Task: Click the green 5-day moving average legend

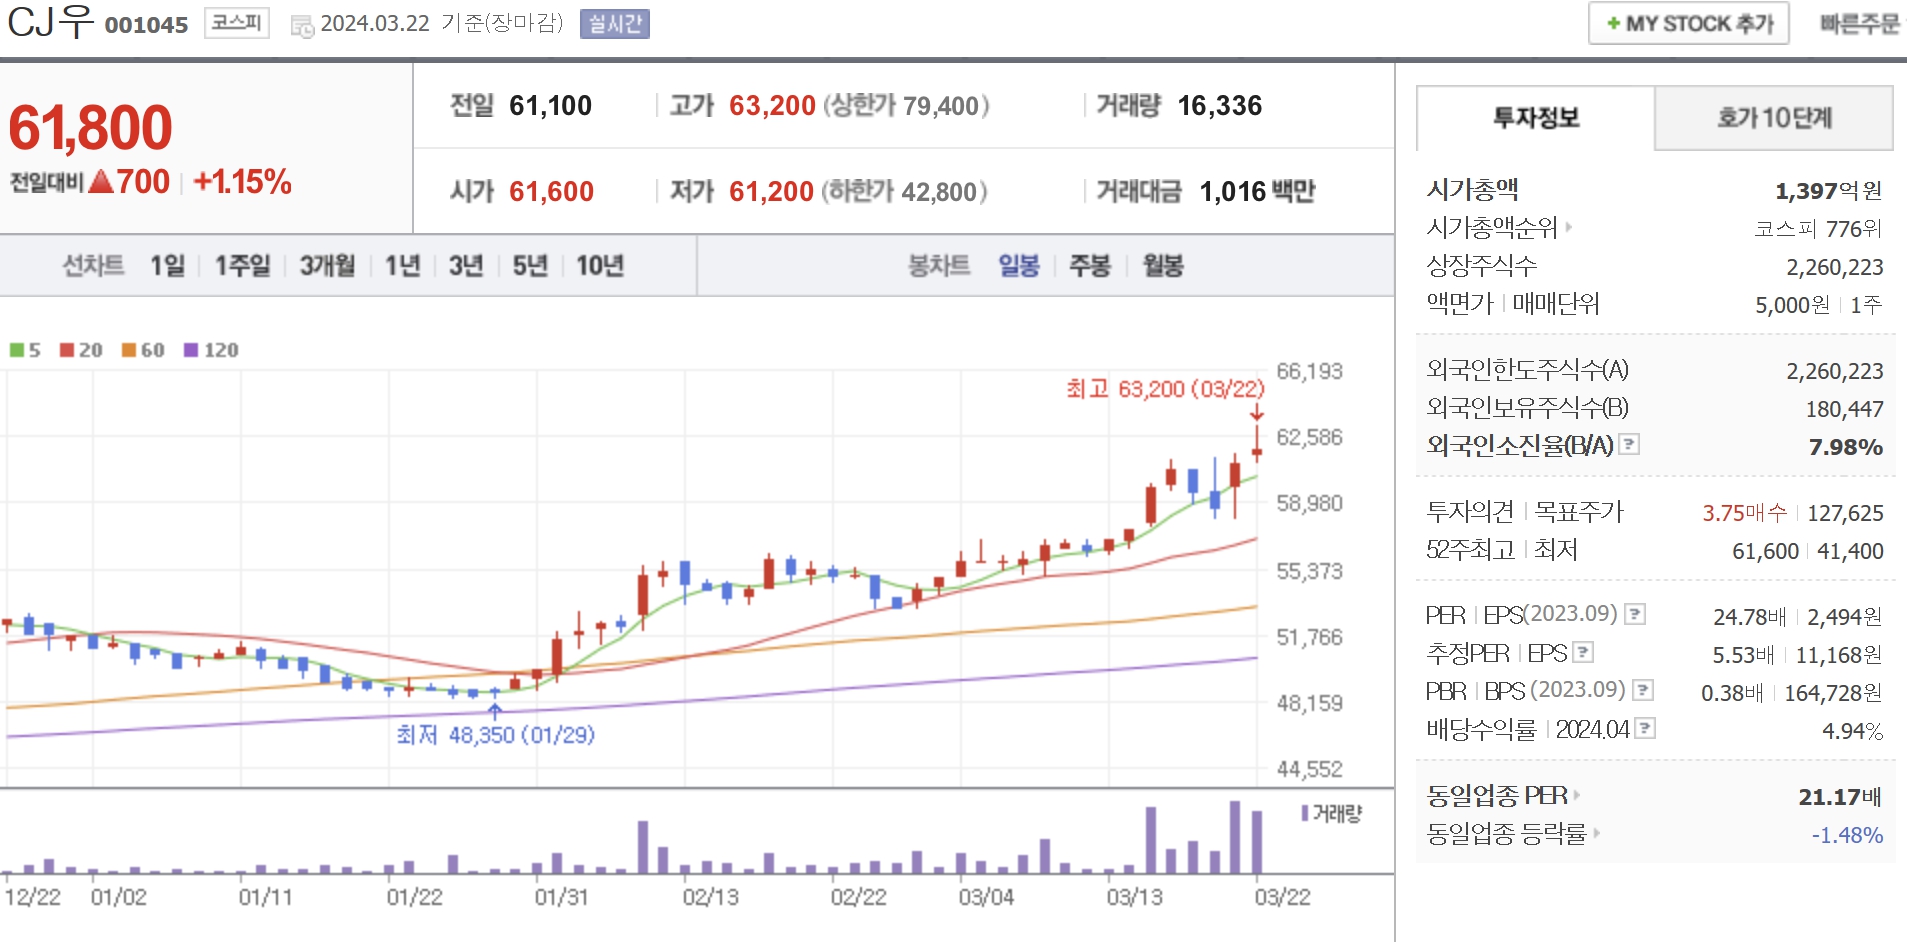Action: [25, 350]
